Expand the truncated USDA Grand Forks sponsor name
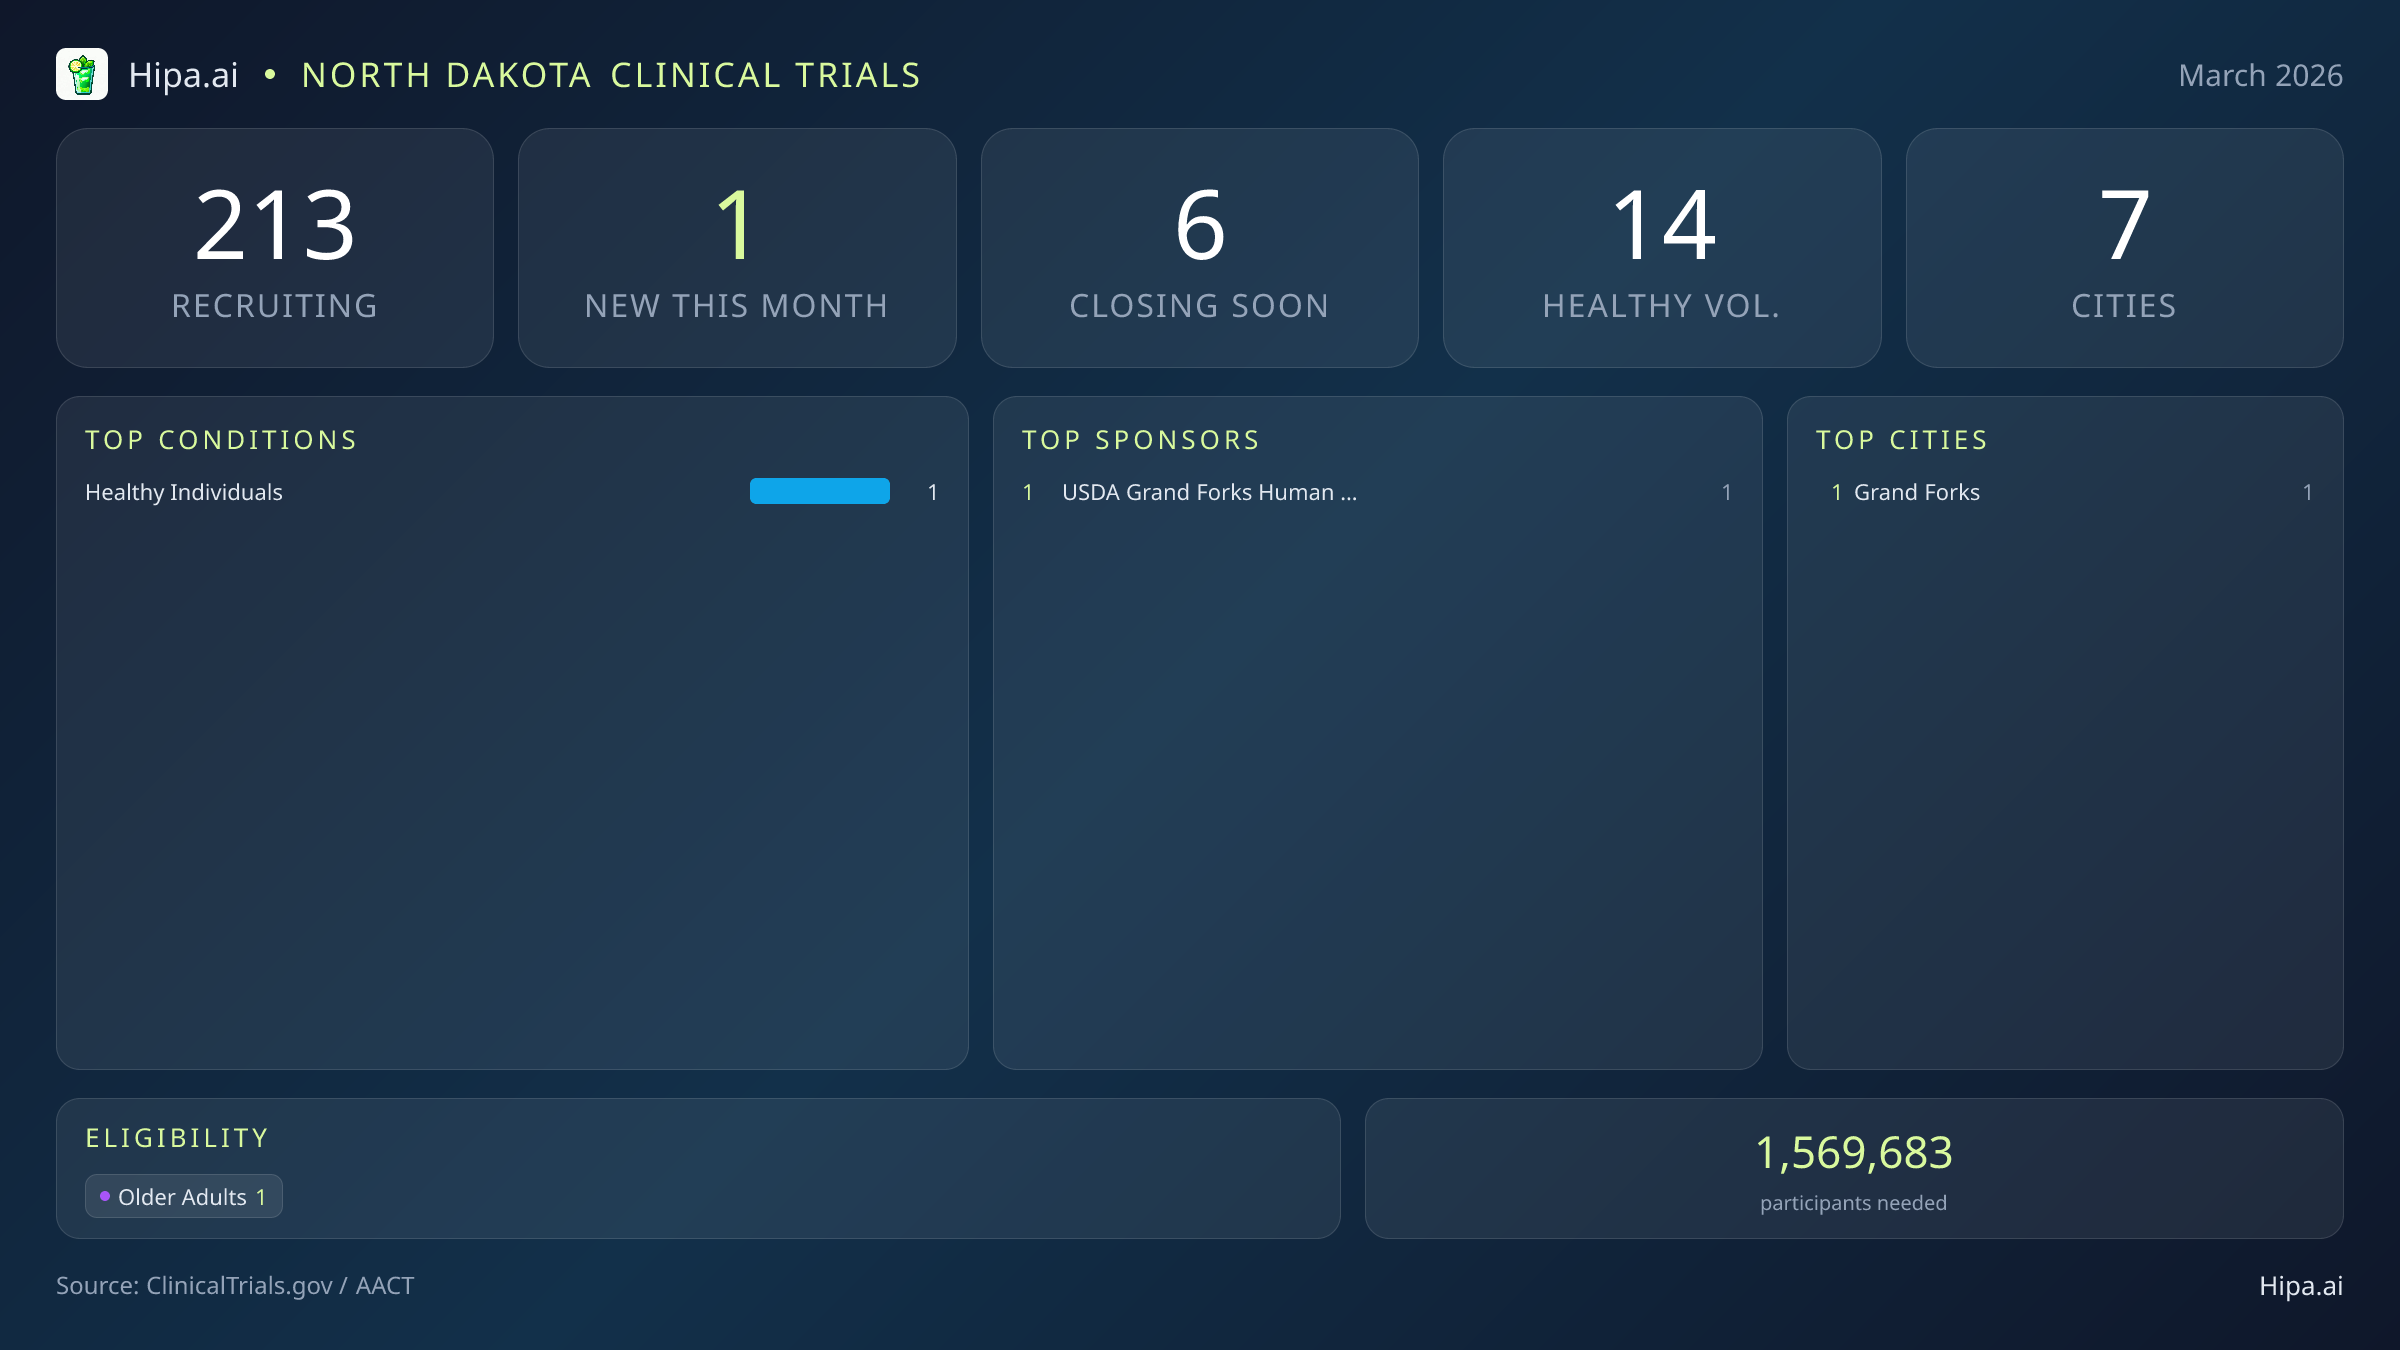The image size is (2400, 1350). (1209, 491)
